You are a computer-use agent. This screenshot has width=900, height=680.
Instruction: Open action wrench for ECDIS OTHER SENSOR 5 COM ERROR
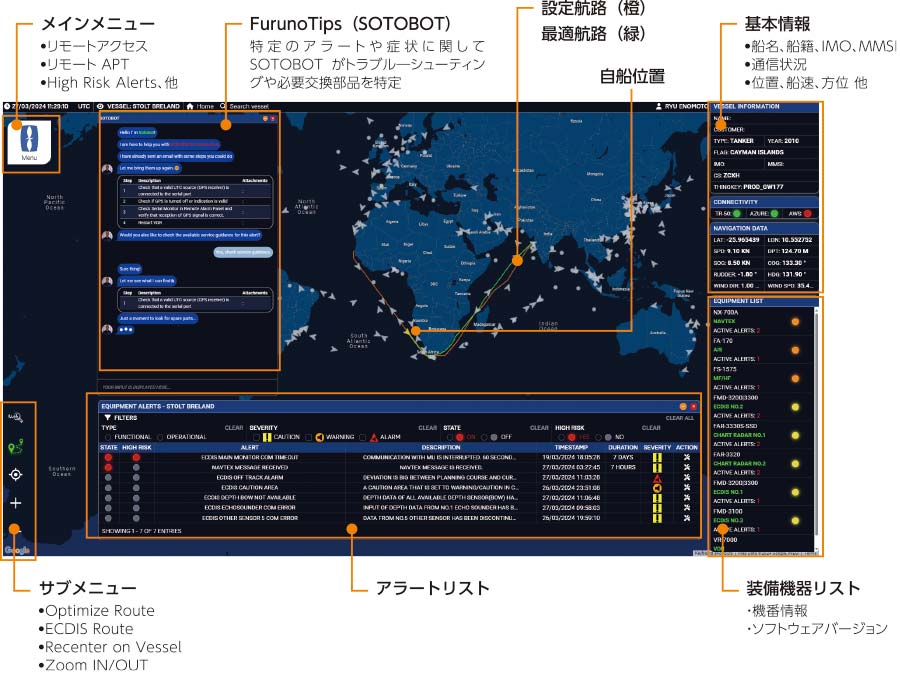pyautogui.click(x=686, y=518)
